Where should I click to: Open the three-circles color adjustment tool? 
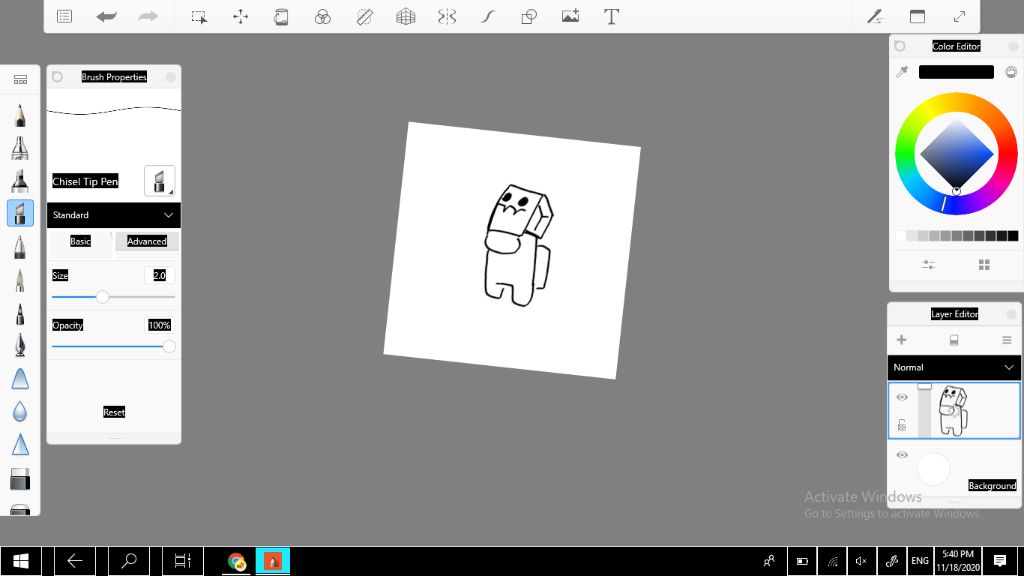[x=323, y=16]
